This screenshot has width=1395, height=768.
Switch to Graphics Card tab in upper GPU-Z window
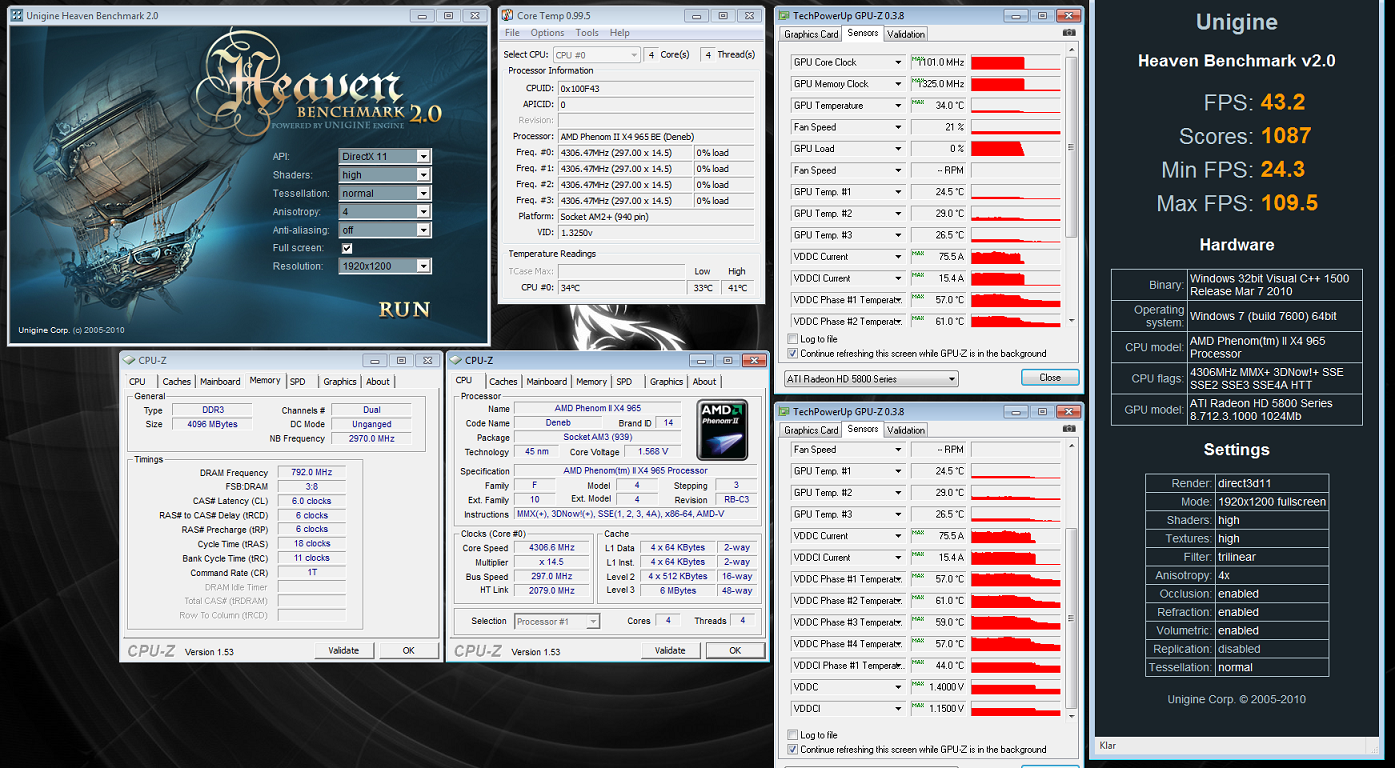click(811, 34)
